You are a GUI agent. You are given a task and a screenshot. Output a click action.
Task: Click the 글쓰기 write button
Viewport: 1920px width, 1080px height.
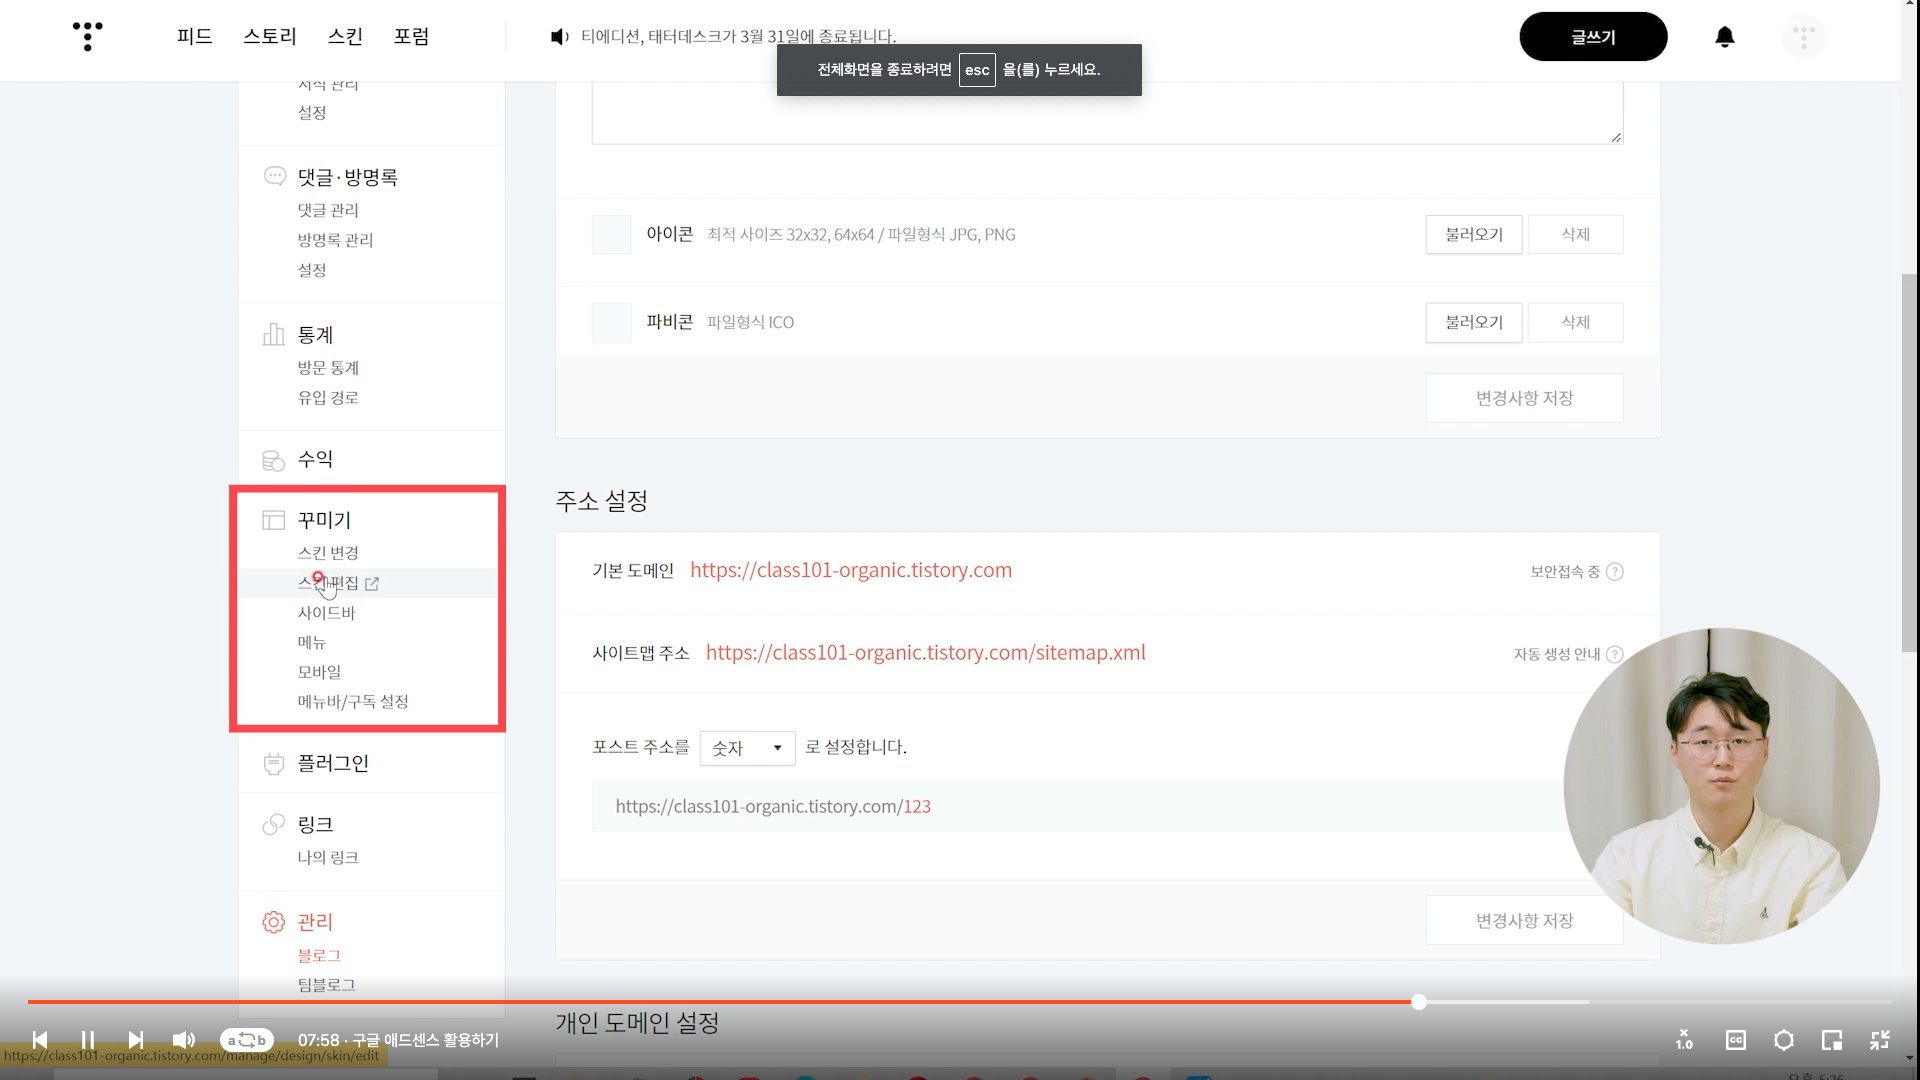[x=1592, y=37]
